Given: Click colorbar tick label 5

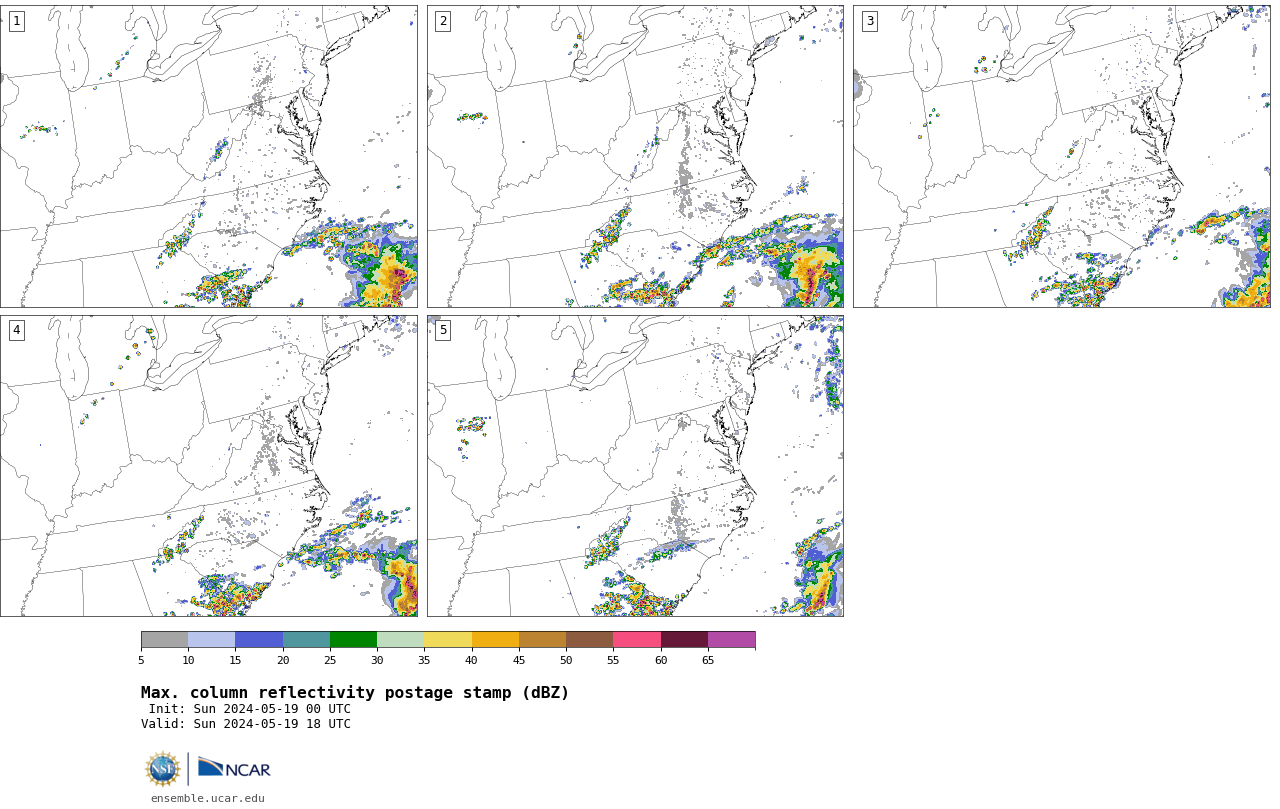Looking at the screenshot, I should pos(141,660).
